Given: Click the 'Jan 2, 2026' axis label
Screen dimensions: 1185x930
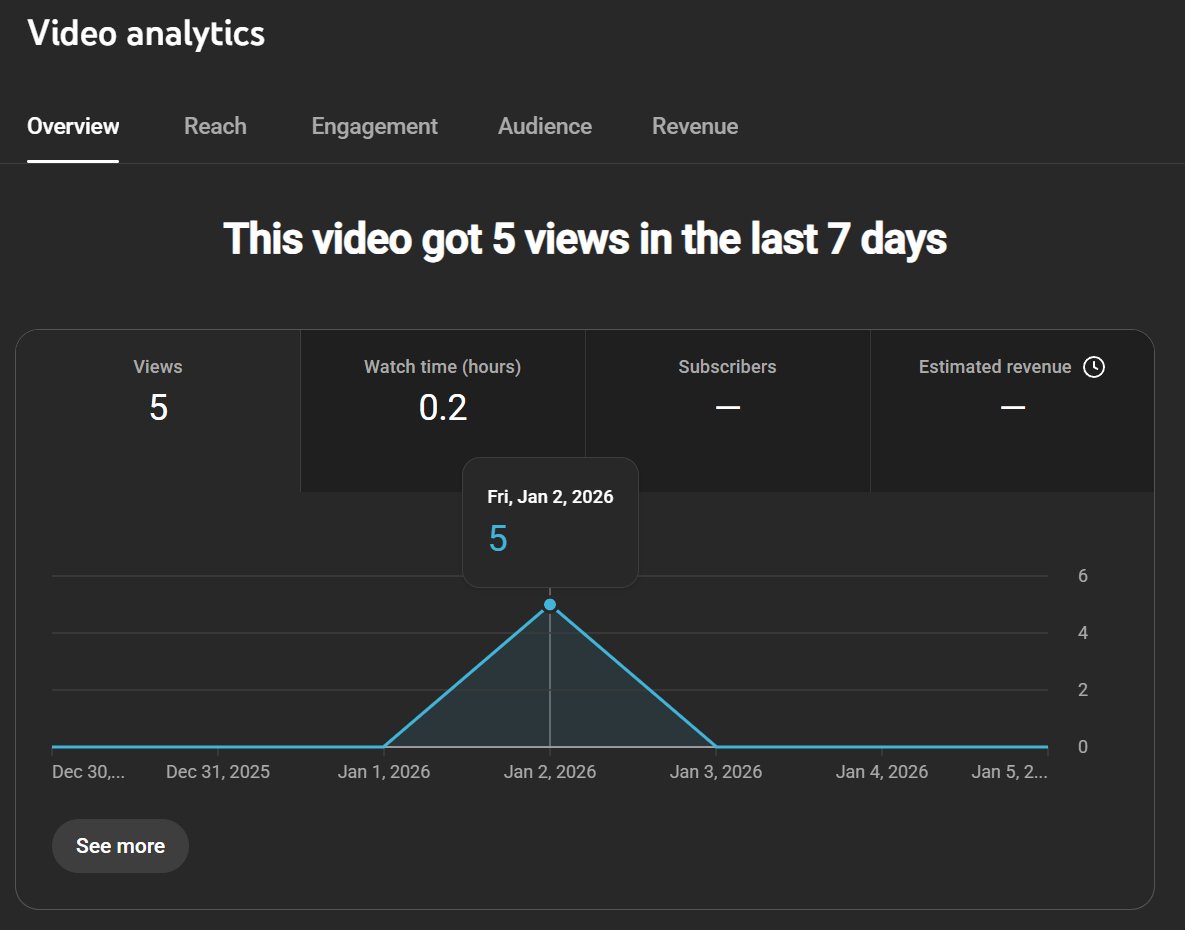Looking at the screenshot, I should point(550,771).
